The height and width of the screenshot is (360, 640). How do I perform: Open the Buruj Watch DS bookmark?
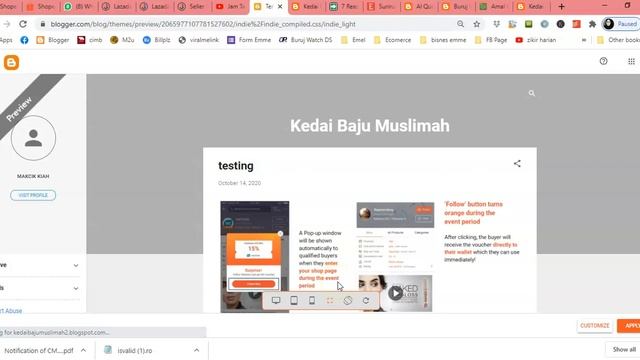point(305,40)
